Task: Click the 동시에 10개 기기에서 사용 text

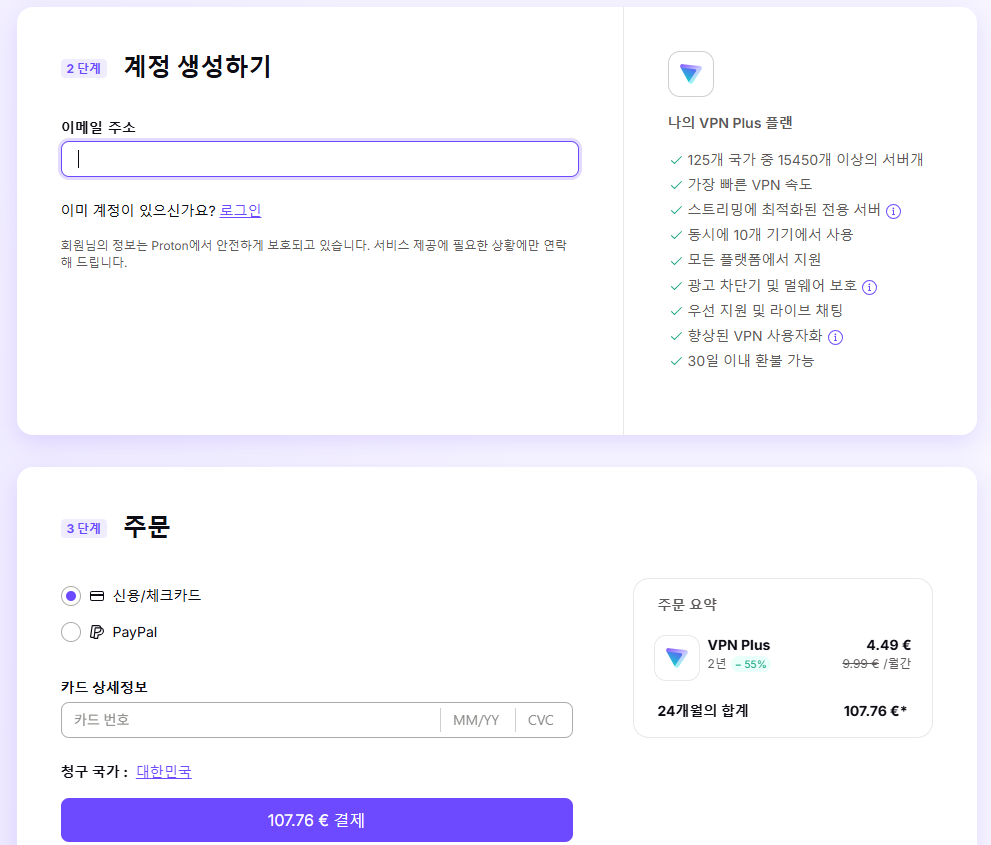Action: click(x=770, y=234)
